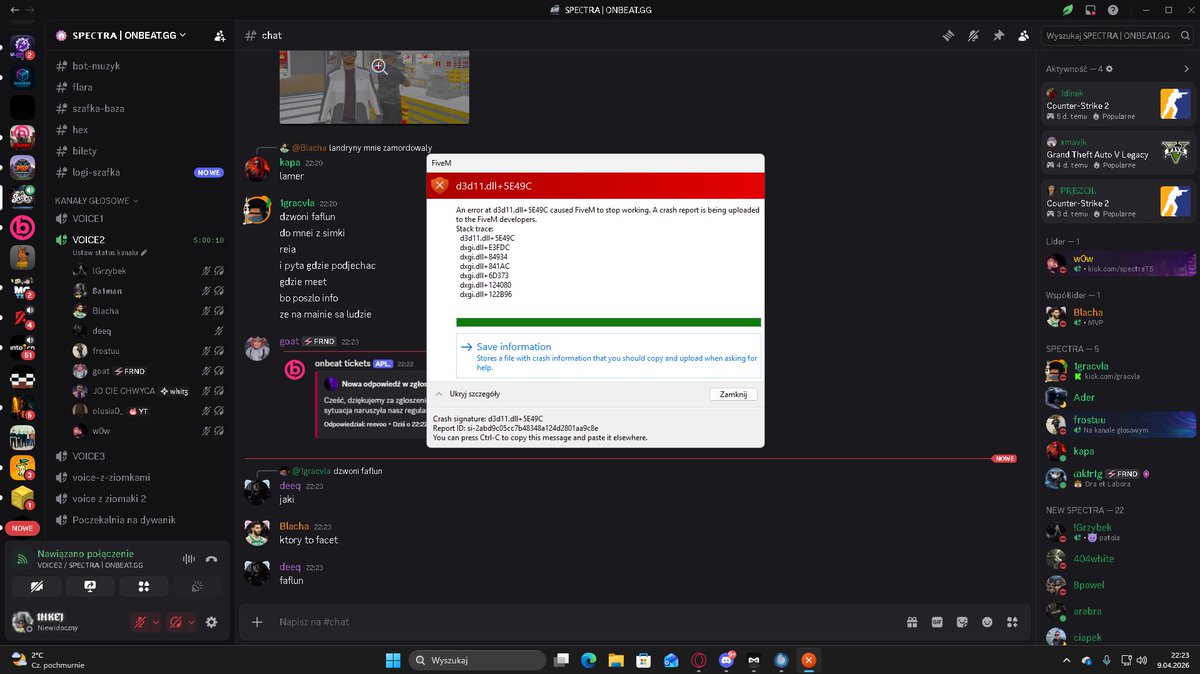Open the Threads icon in channel header
The width and height of the screenshot is (1200, 674).
pyautogui.click(x=948, y=35)
